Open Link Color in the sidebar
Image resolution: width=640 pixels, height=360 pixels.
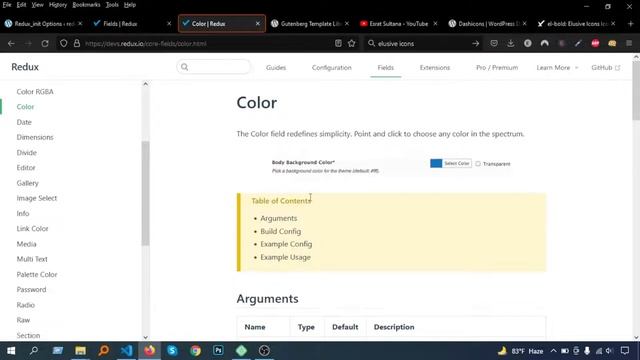pyautogui.click(x=32, y=229)
